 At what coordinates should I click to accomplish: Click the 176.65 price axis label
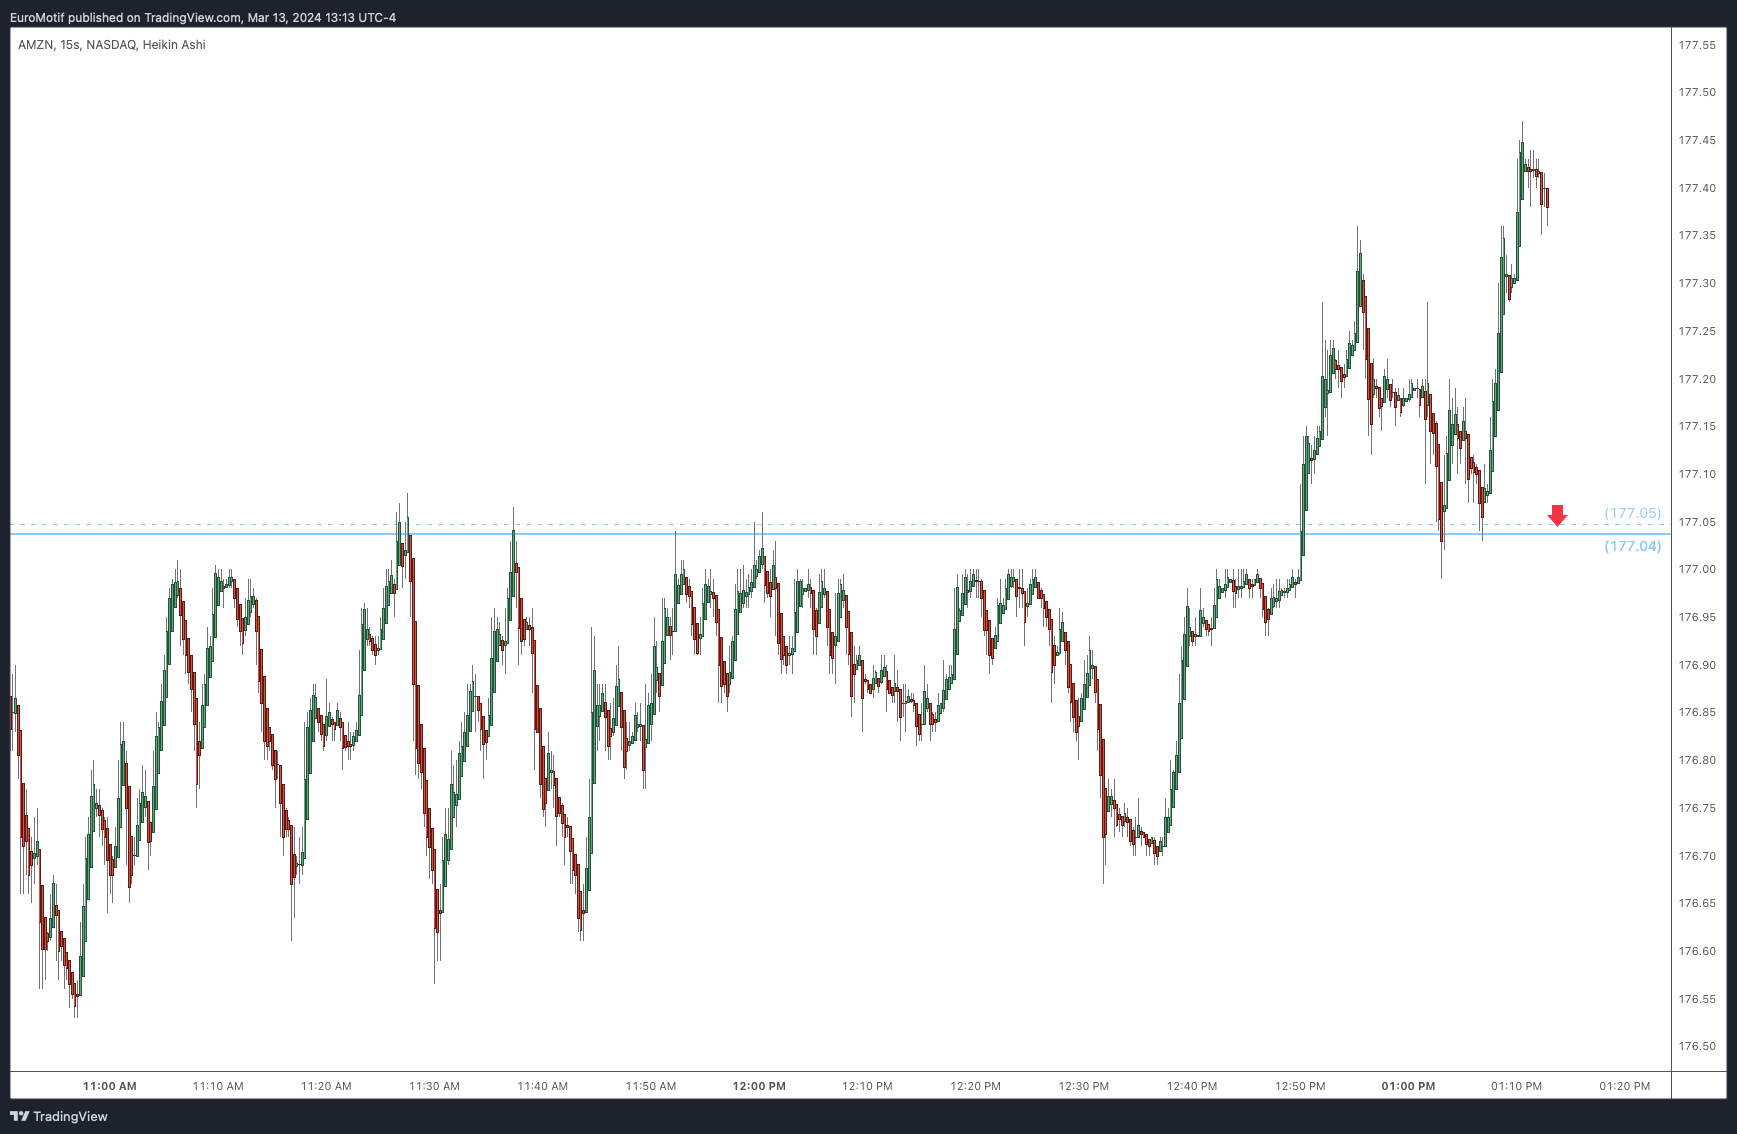[x=1697, y=903]
